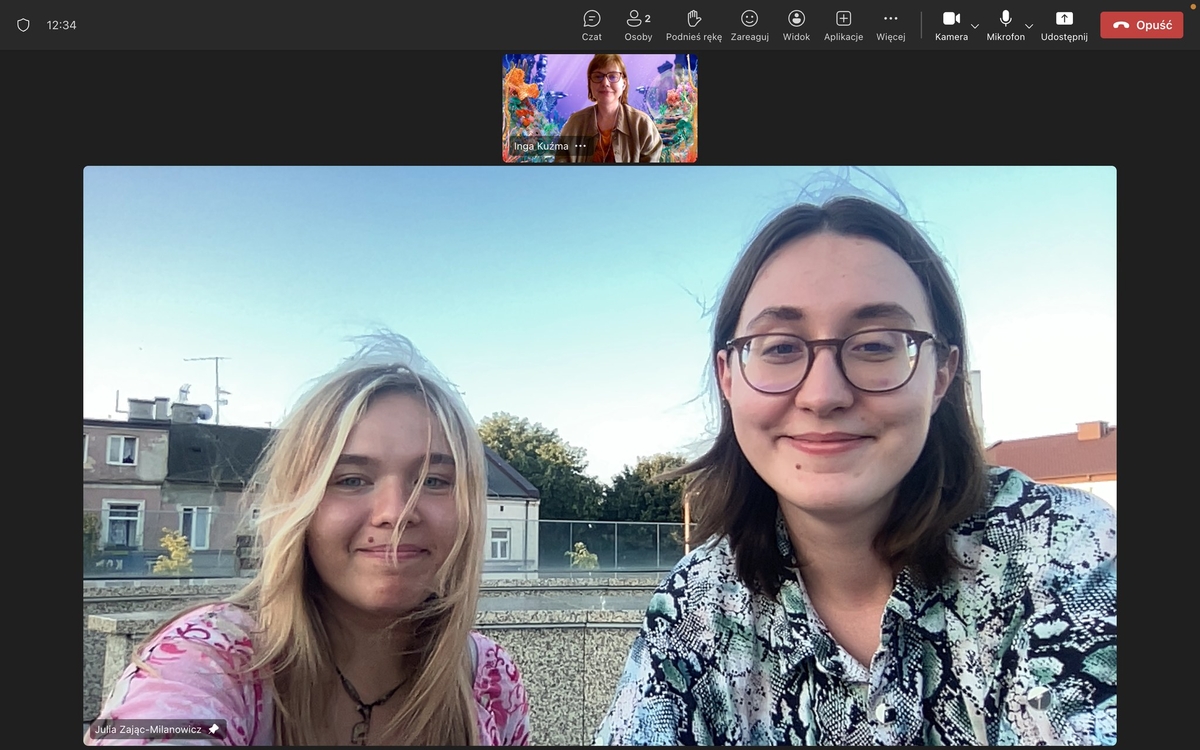Leave the meeting with Opuść button
Image resolution: width=1200 pixels, height=750 pixels.
click(x=1141, y=25)
